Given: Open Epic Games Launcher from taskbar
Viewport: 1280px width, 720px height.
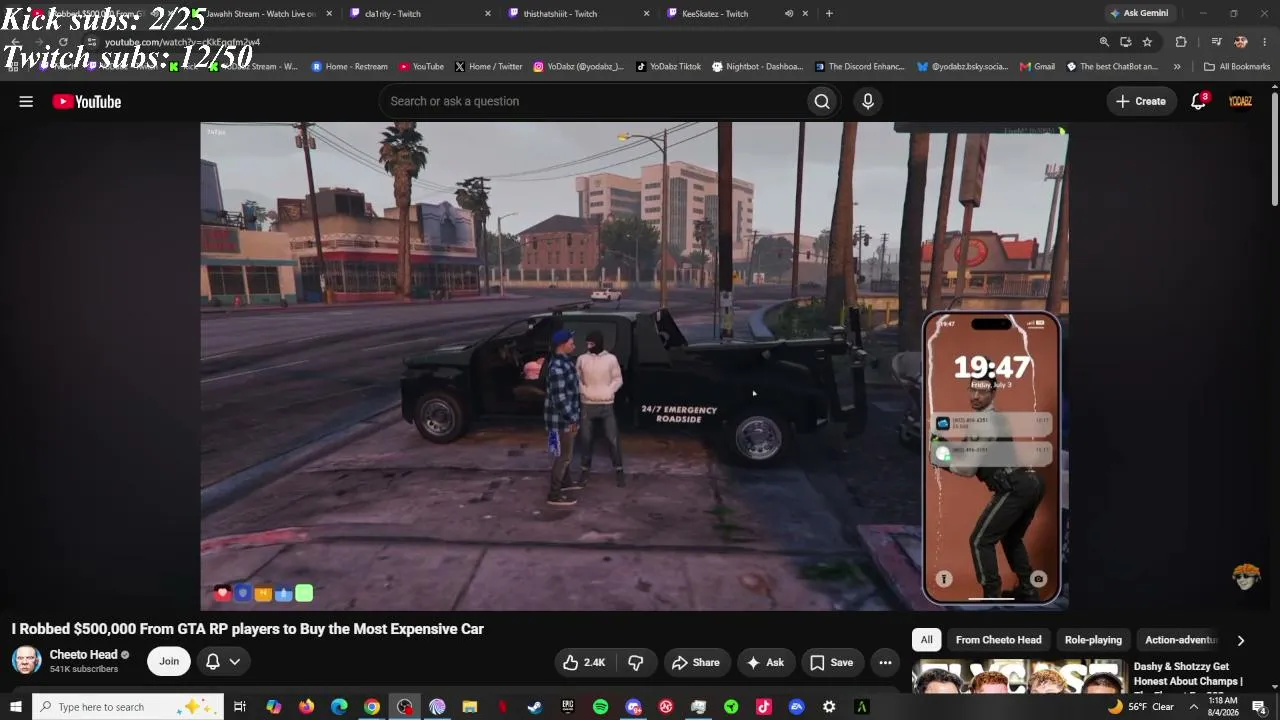Looking at the screenshot, I should (568, 707).
